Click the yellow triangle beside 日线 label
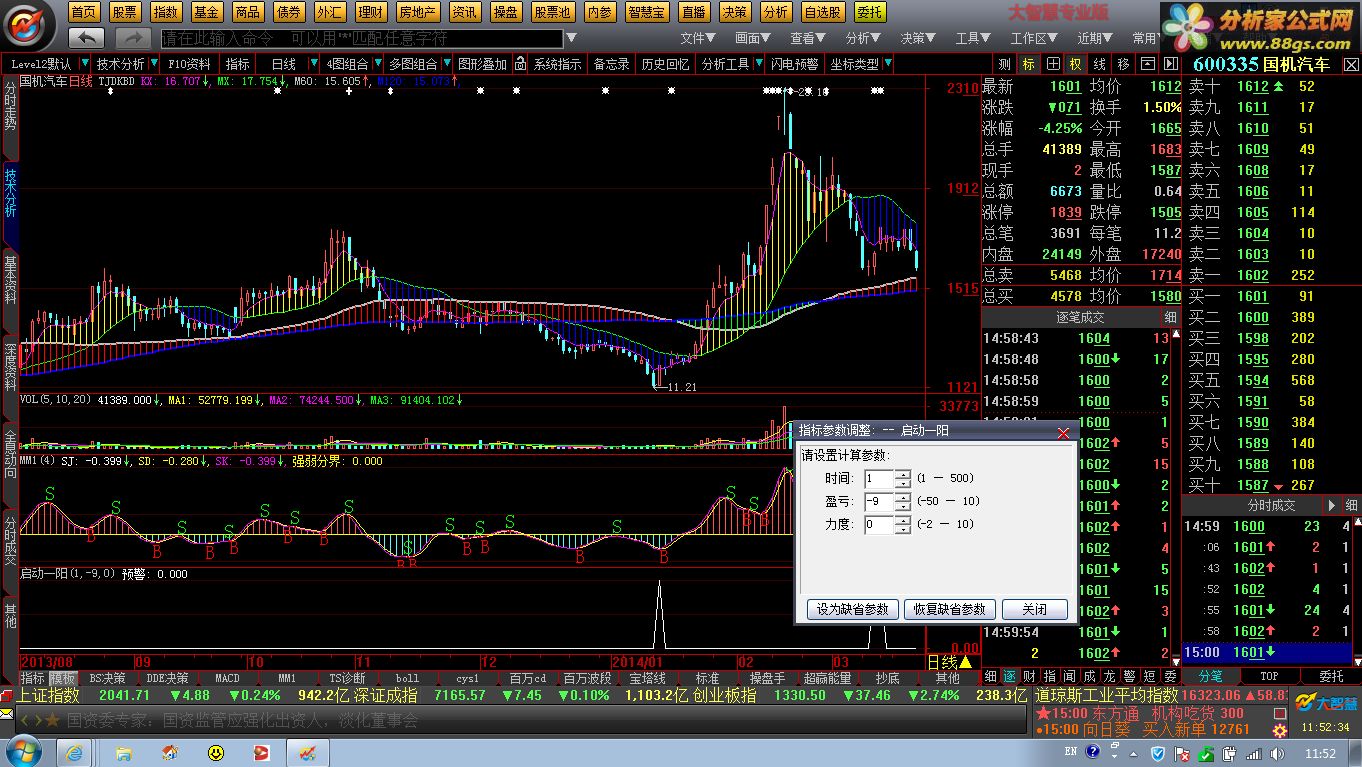This screenshot has height=767, width=1362. point(966,662)
